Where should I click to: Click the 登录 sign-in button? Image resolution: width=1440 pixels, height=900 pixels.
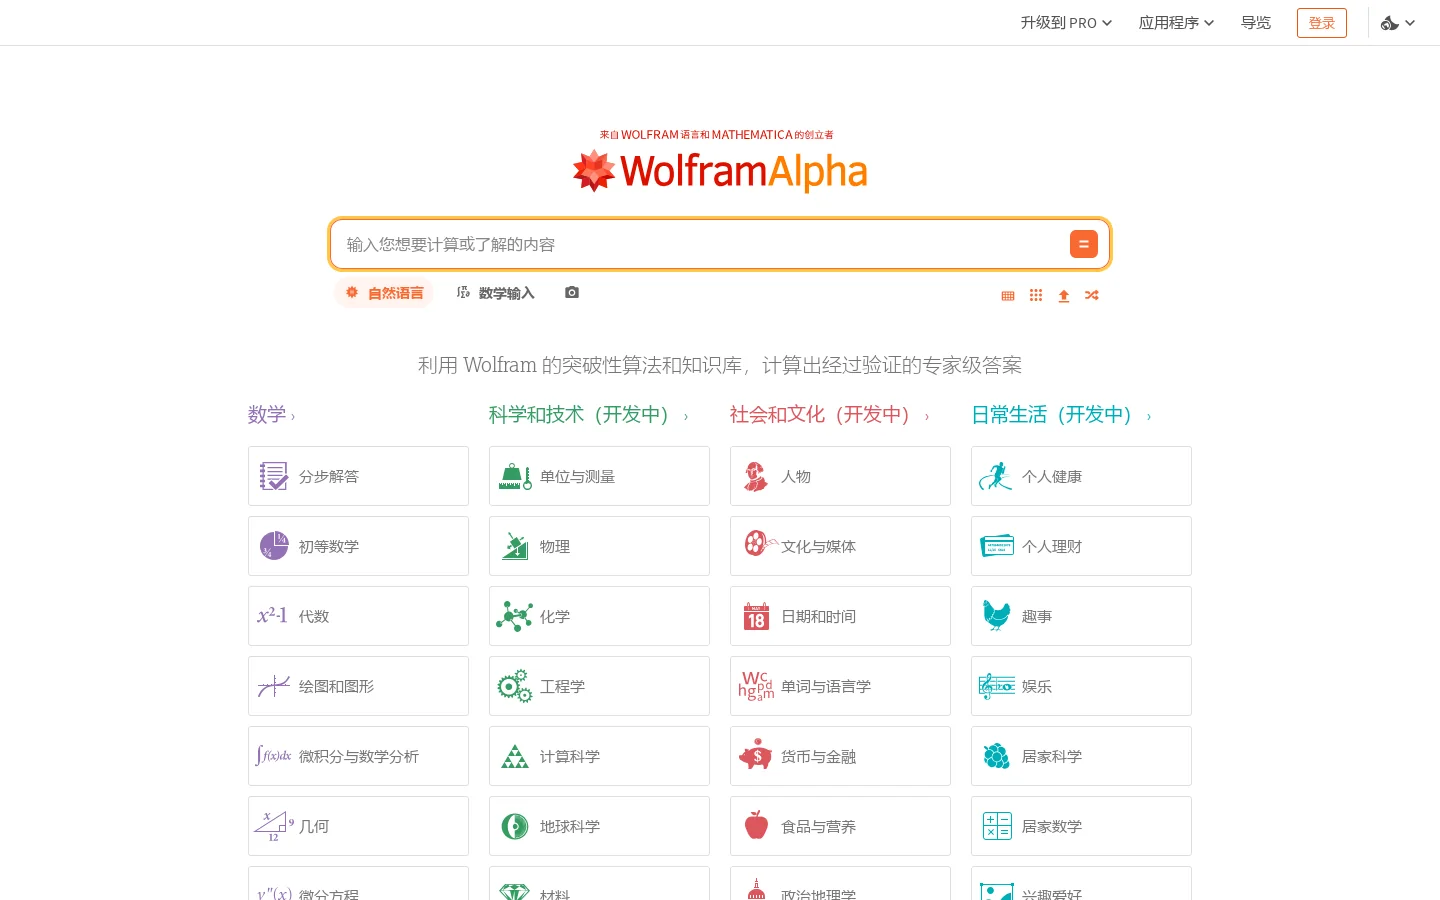click(1322, 23)
